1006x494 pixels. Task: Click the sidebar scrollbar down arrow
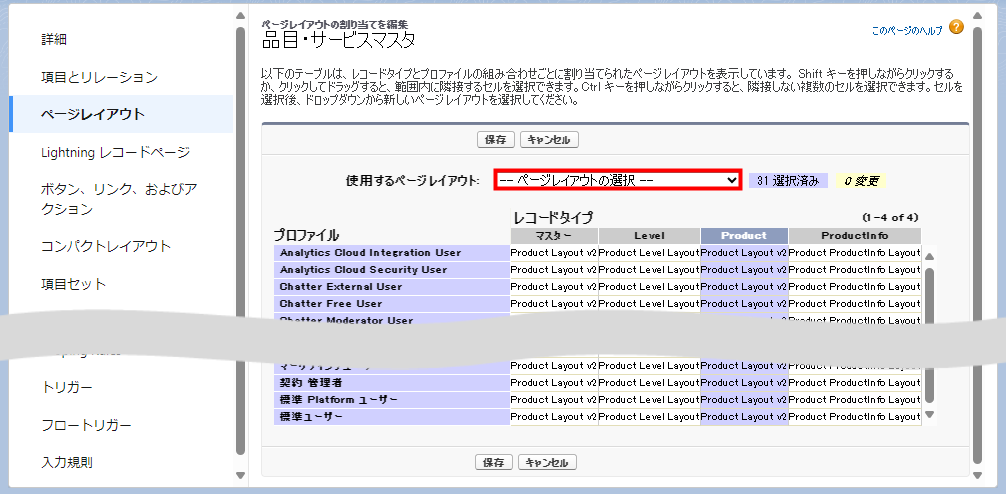click(x=240, y=475)
